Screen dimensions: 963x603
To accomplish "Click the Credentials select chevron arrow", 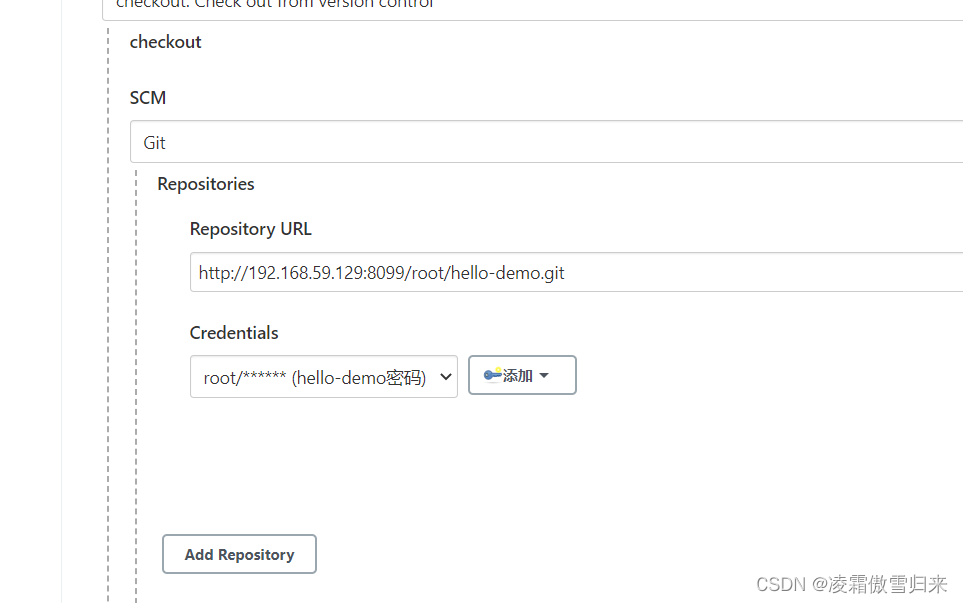I will click(x=446, y=378).
